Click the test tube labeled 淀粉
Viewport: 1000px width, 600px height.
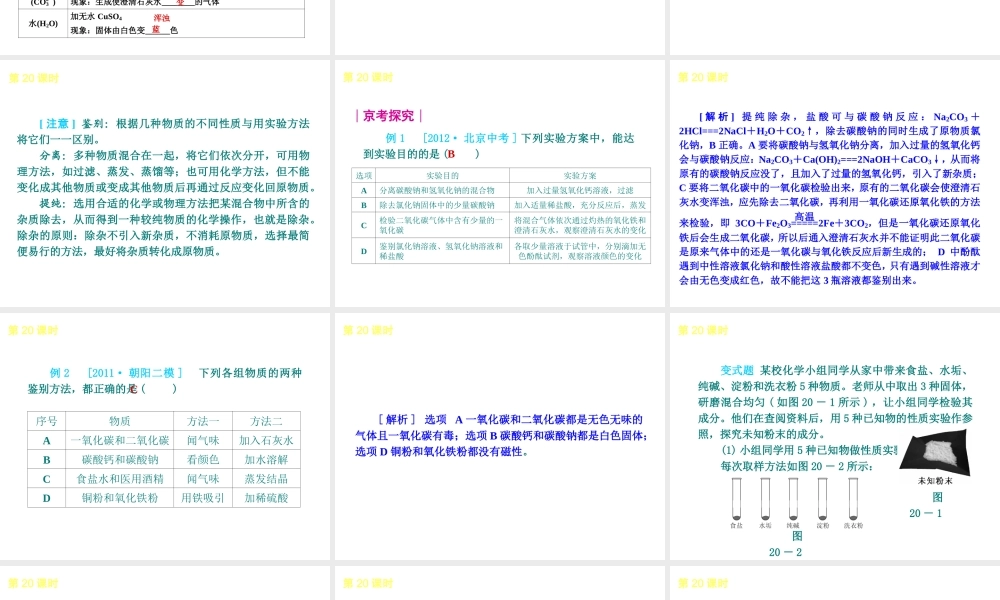pos(823,499)
